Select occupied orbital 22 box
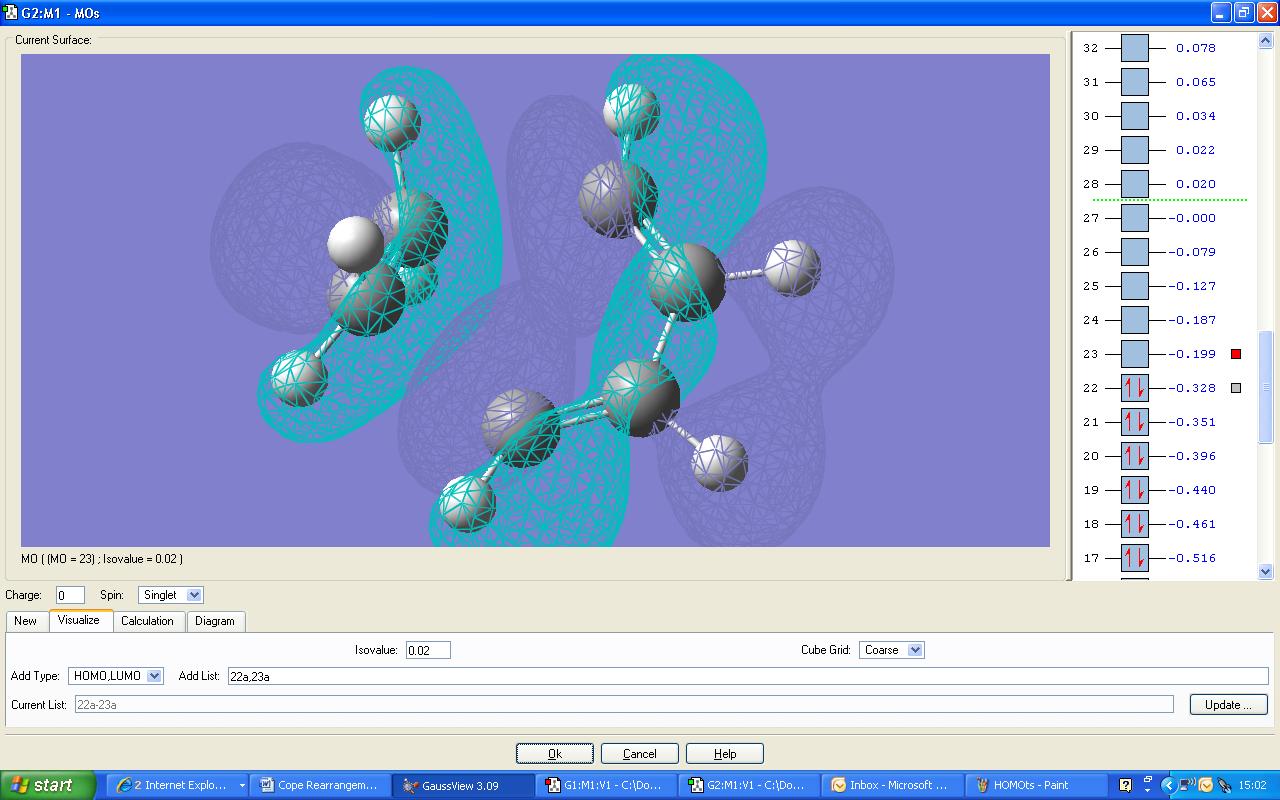The height and width of the screenshot is (800, 1280). pos(1134,388)
